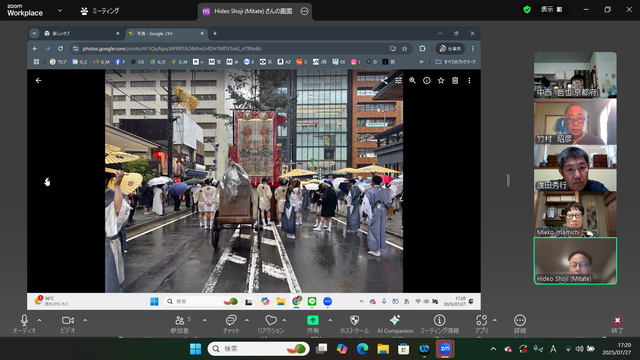Select 中西 participant video thumbnail
Viewport: 640px width, 360px height.
tap(575, 75)
